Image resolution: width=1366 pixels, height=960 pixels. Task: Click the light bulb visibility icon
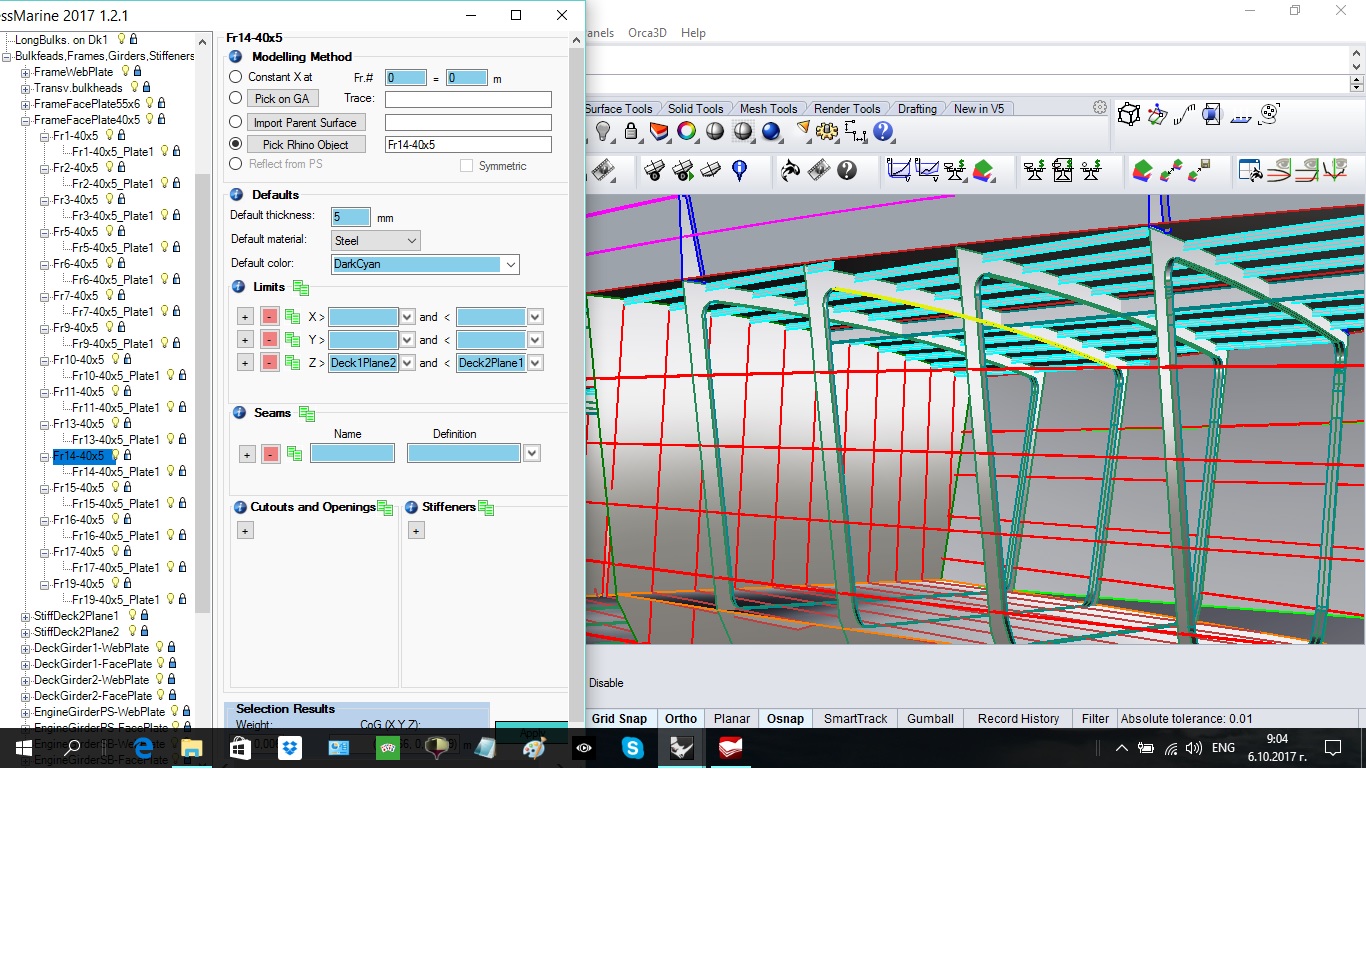tap(603, 132)
